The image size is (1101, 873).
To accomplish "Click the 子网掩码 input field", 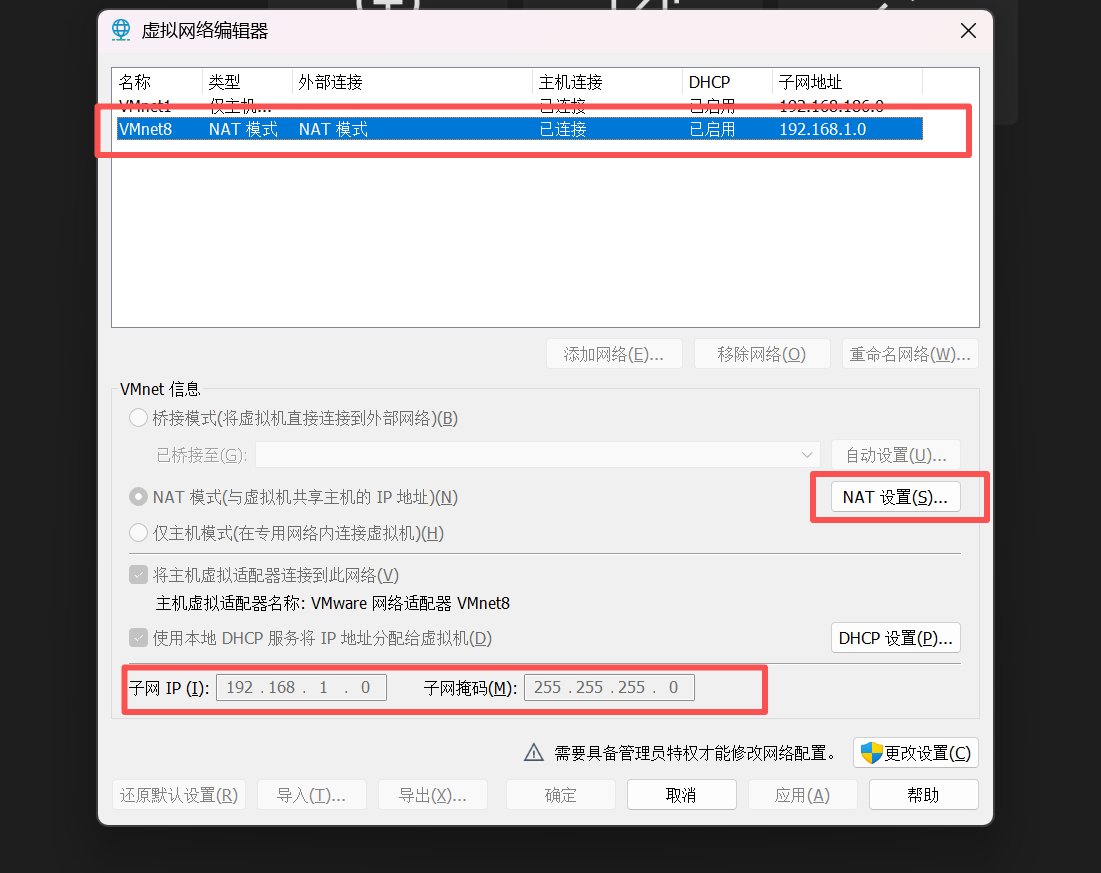I will pos(609,688).
